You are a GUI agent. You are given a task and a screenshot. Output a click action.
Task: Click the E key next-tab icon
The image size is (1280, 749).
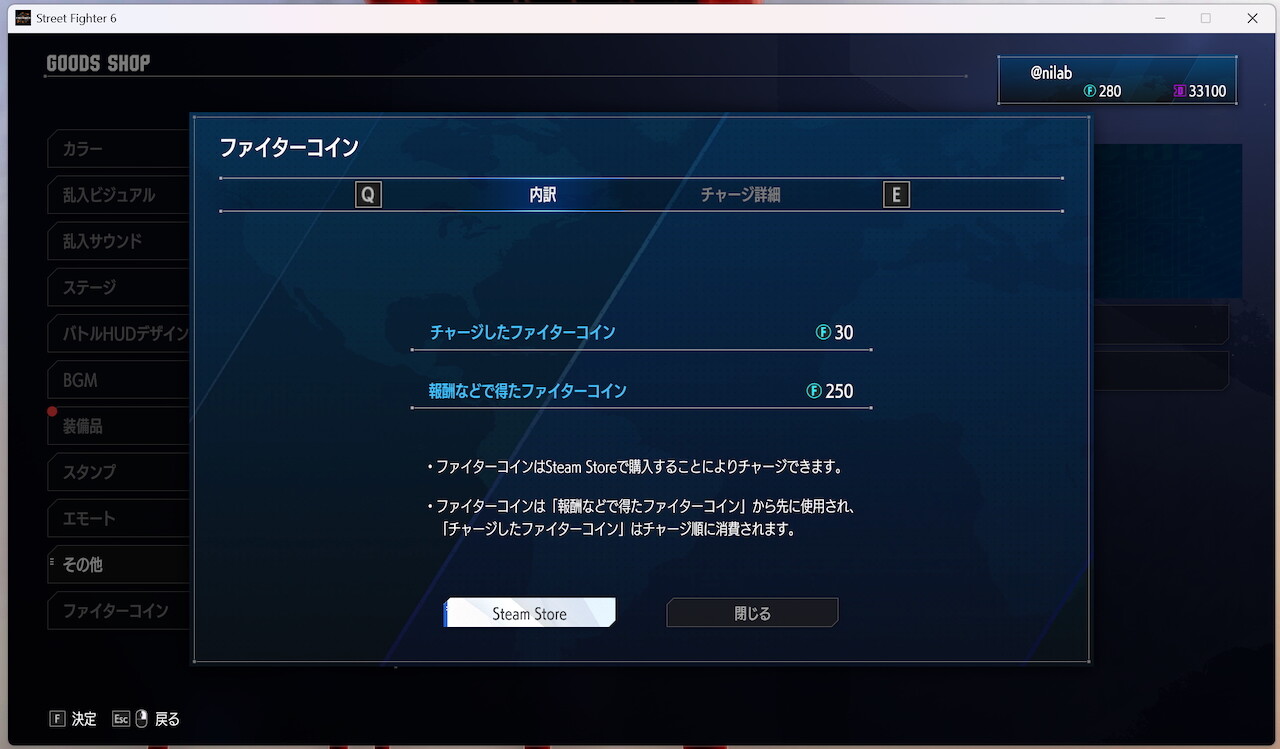coord(896,195)
